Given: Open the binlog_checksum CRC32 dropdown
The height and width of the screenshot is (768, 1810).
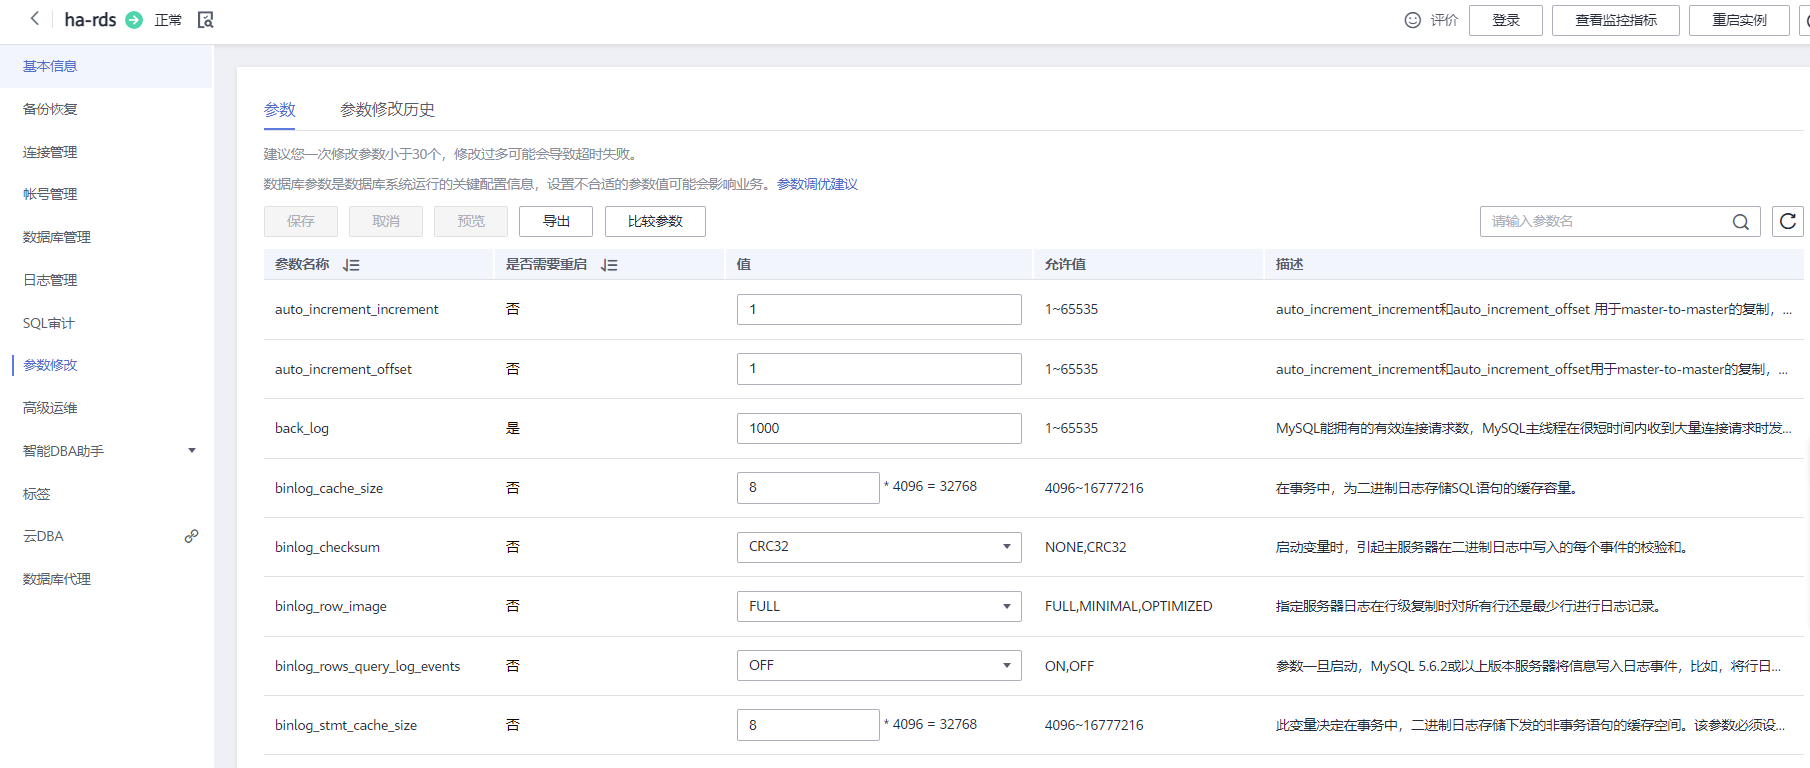Looking at the screenshot, I should tap(878, 547).
